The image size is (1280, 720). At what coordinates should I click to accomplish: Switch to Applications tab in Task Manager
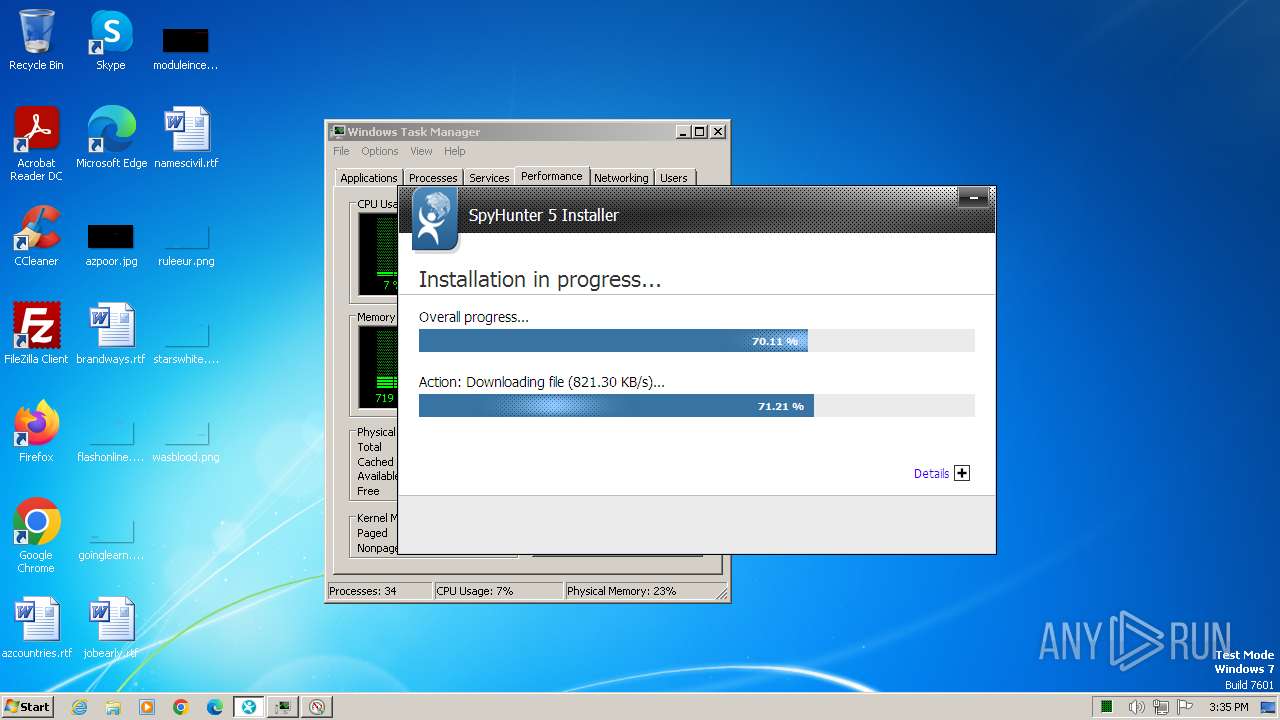click(369, 178)
